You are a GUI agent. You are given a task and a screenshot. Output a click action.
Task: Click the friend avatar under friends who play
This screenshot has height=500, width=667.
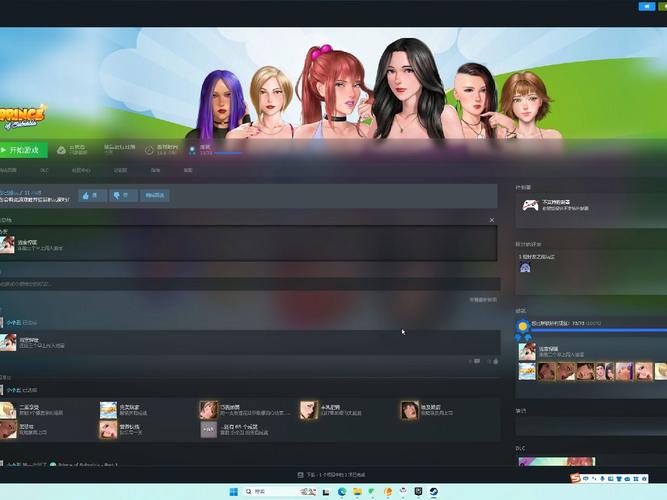point(525,267)
